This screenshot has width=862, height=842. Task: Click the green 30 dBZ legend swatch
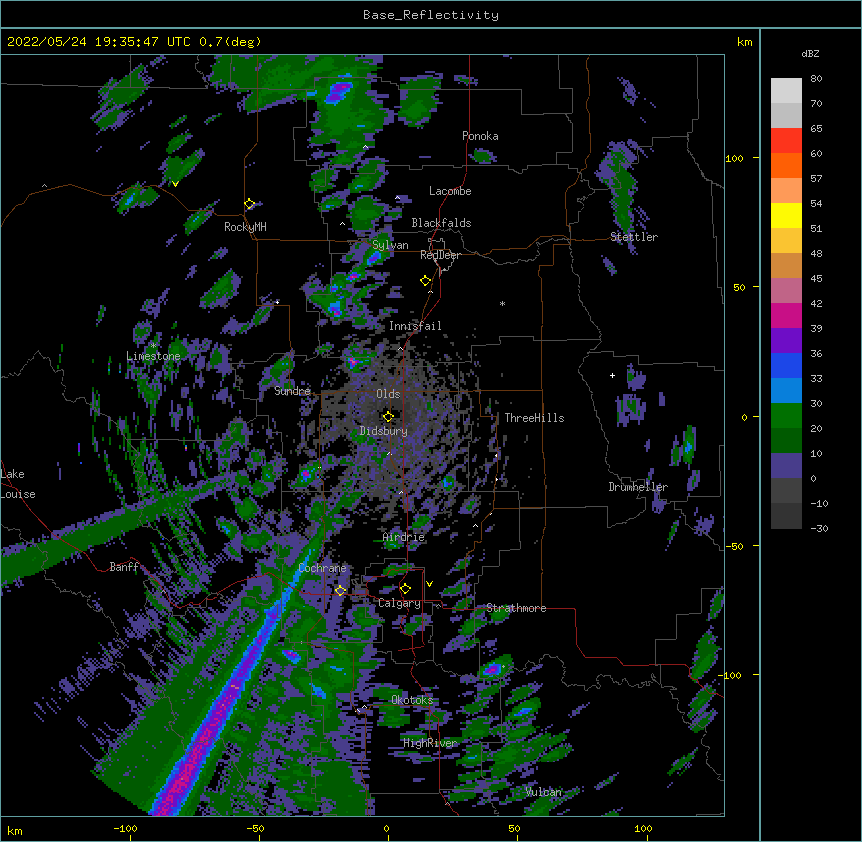786,416
